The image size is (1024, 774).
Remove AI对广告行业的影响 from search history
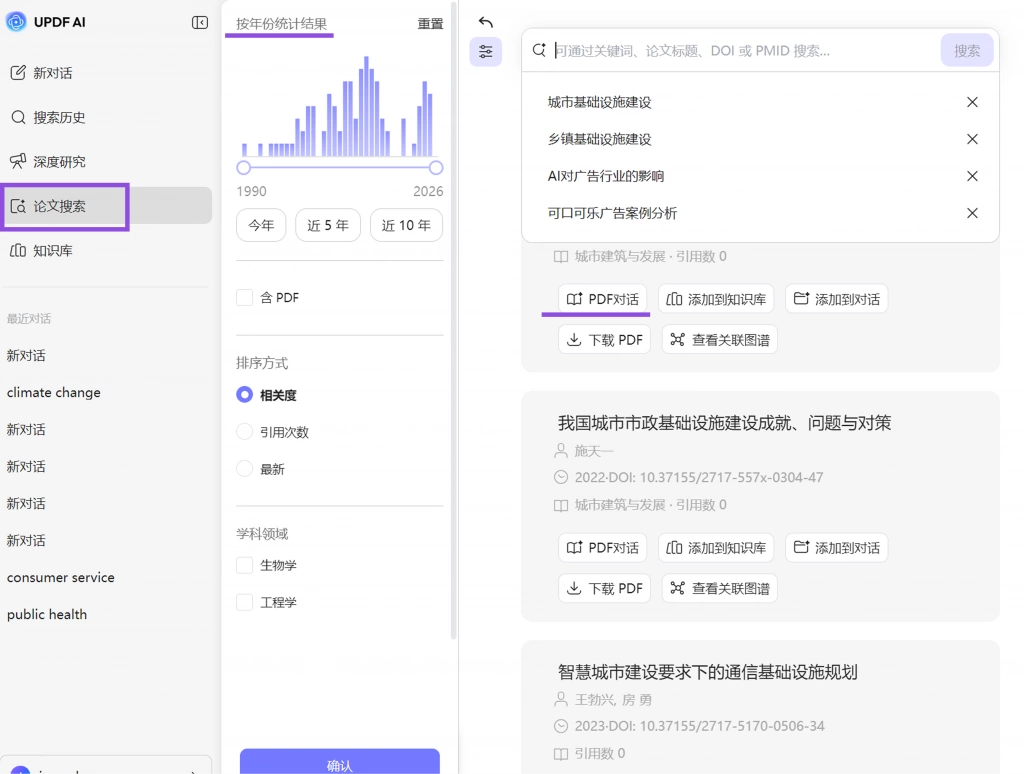(x=972, y=176)
